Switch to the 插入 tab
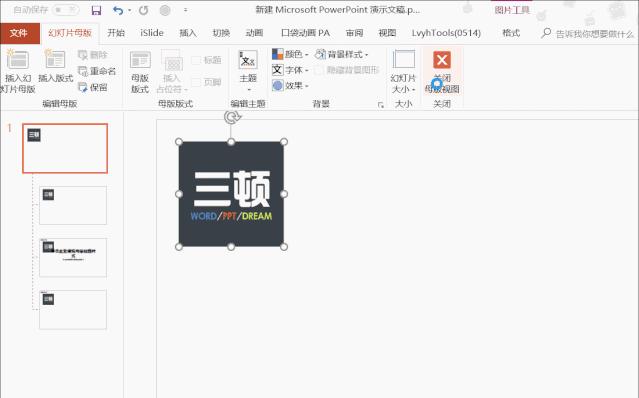The width and height of the screenshot is (639, 398). (x=188, y=33)
